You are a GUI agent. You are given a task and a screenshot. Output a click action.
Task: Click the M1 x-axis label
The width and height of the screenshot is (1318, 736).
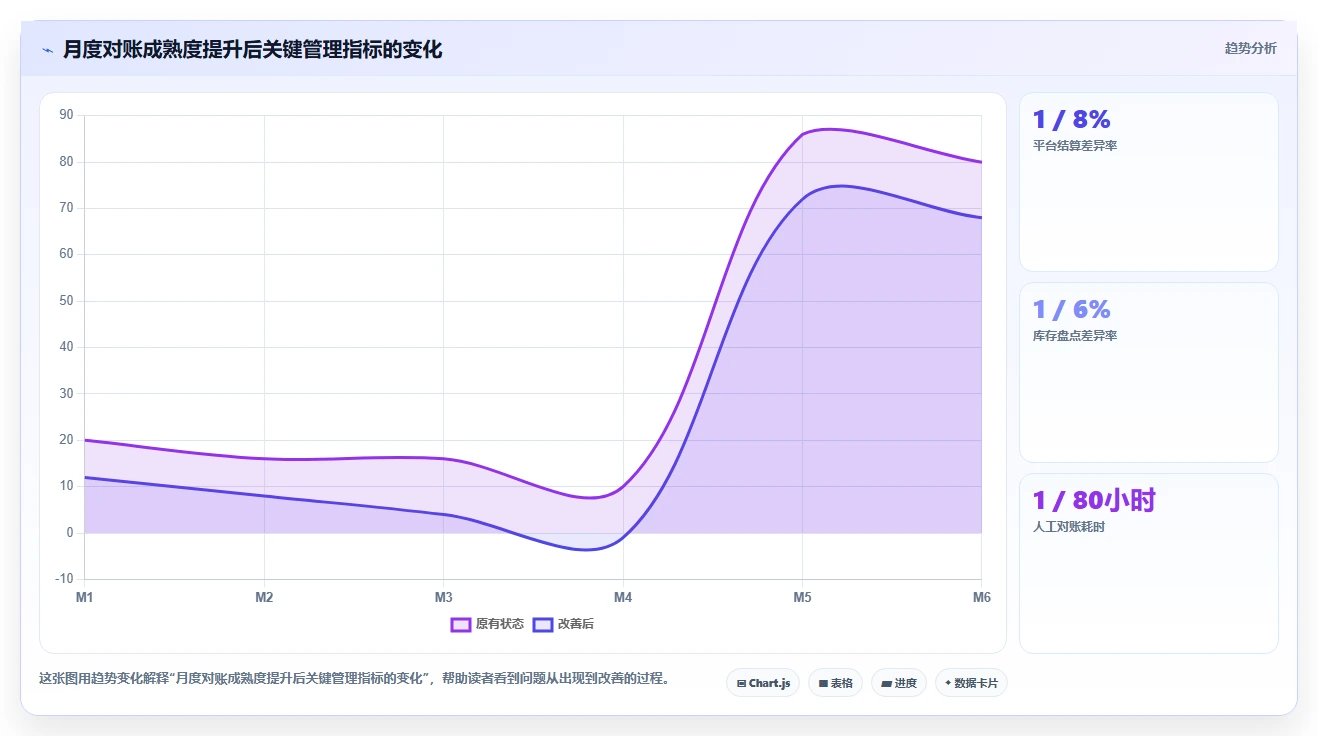[85, 597]
